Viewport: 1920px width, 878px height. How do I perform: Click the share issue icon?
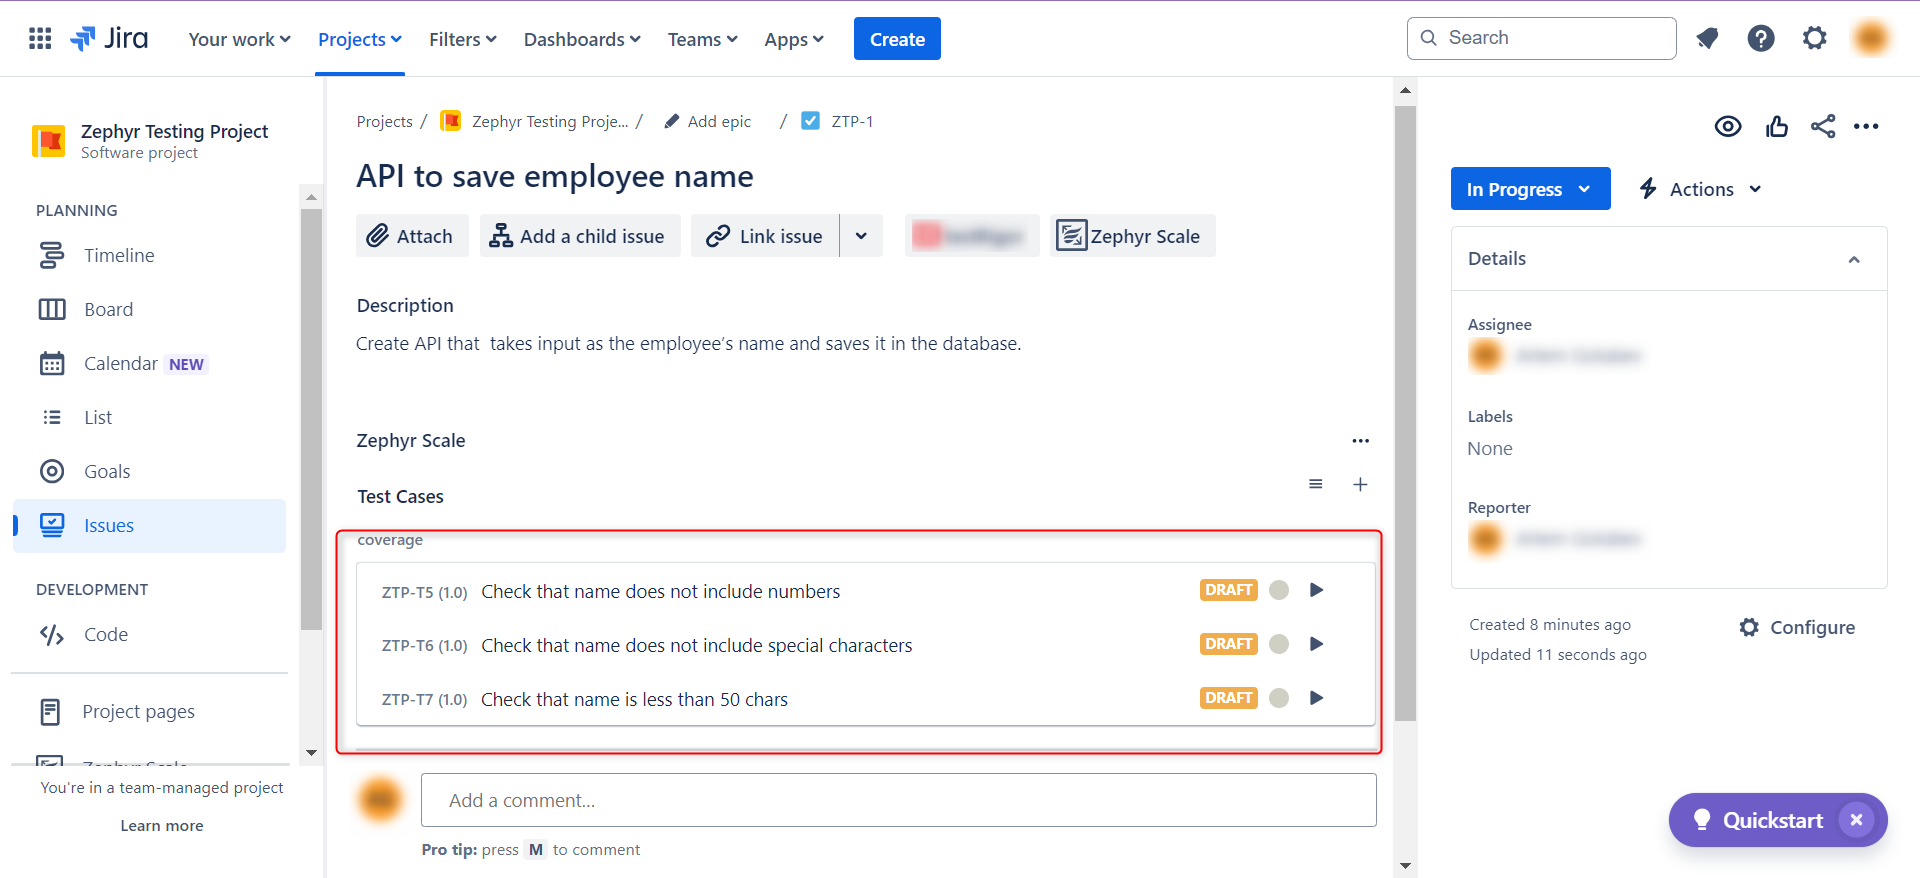1822,126
